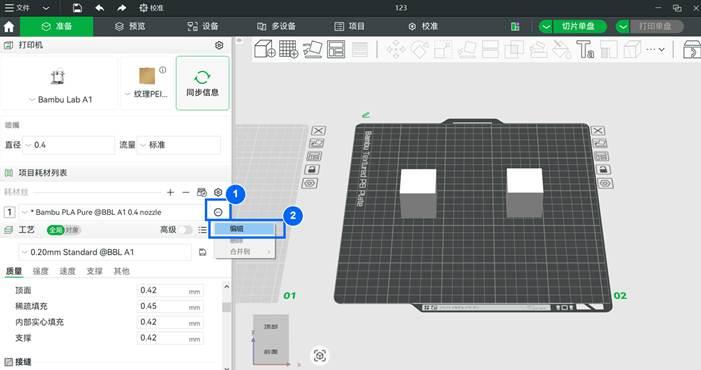Viewport: 701px width, 370px height.
Task: Switch to the 其他 settings tab
Action: tap(121, 271)
